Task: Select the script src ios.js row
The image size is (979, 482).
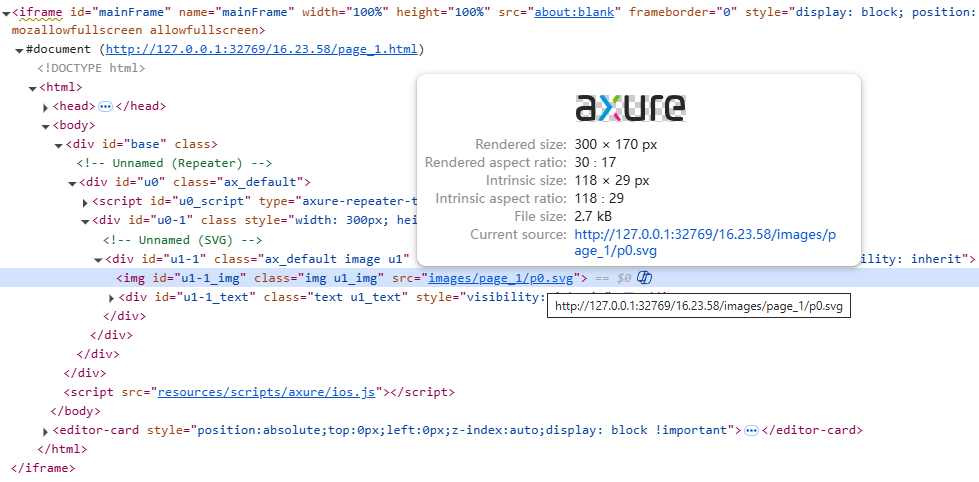Action: click(259, 393)
